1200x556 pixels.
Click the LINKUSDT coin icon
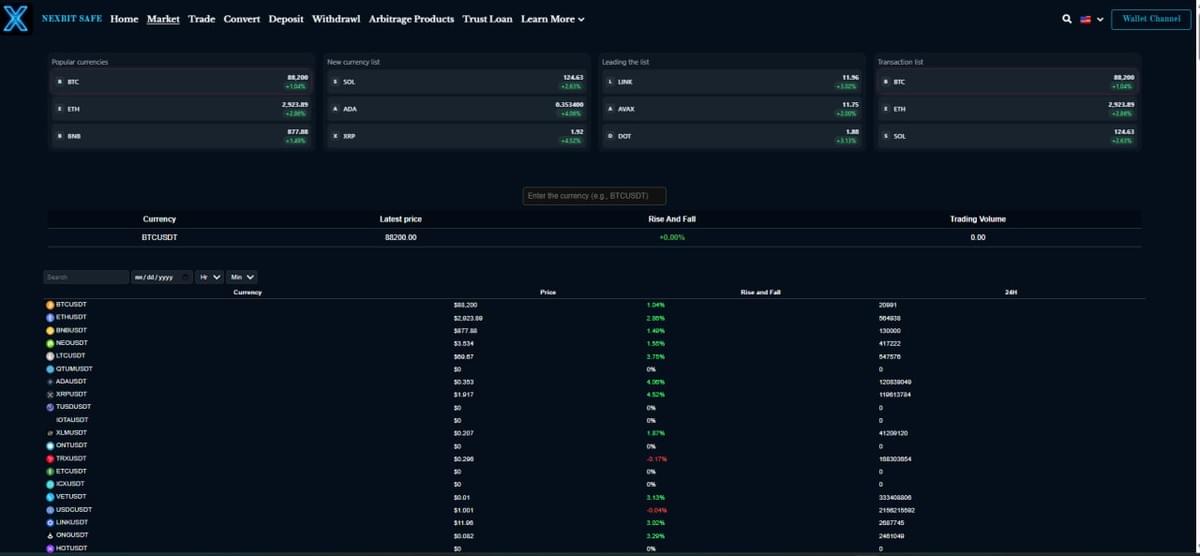[x=50, y=522]
